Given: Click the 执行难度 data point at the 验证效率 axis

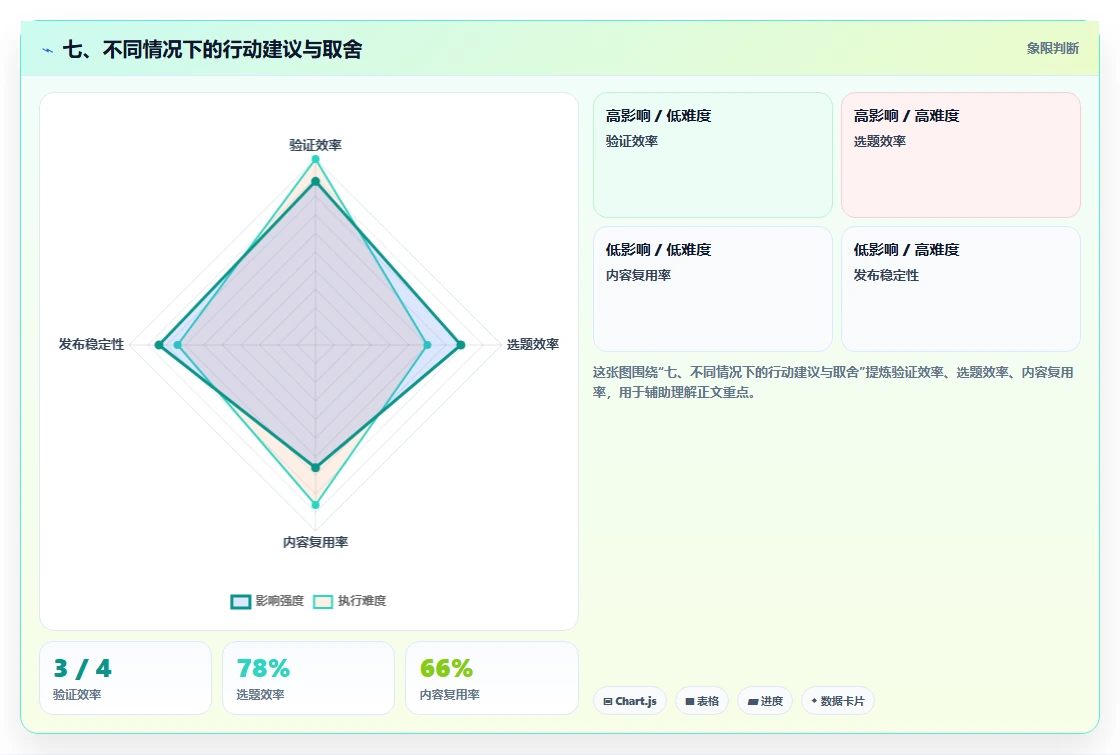Looking at the screenshot, I should pos(315,159).
